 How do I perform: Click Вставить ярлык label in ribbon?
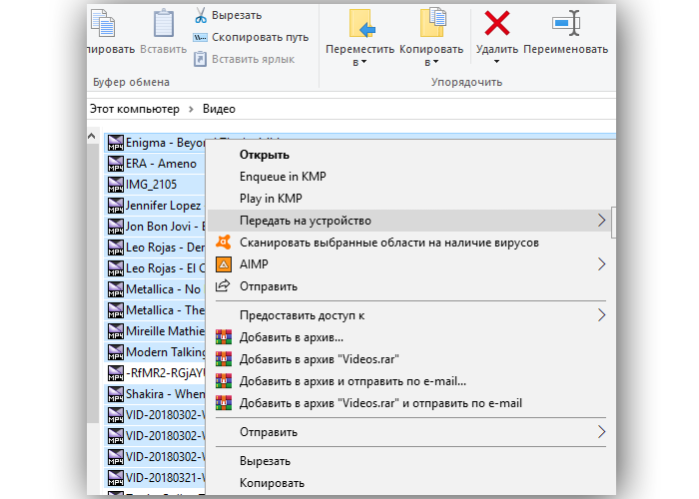pos(253,59)
